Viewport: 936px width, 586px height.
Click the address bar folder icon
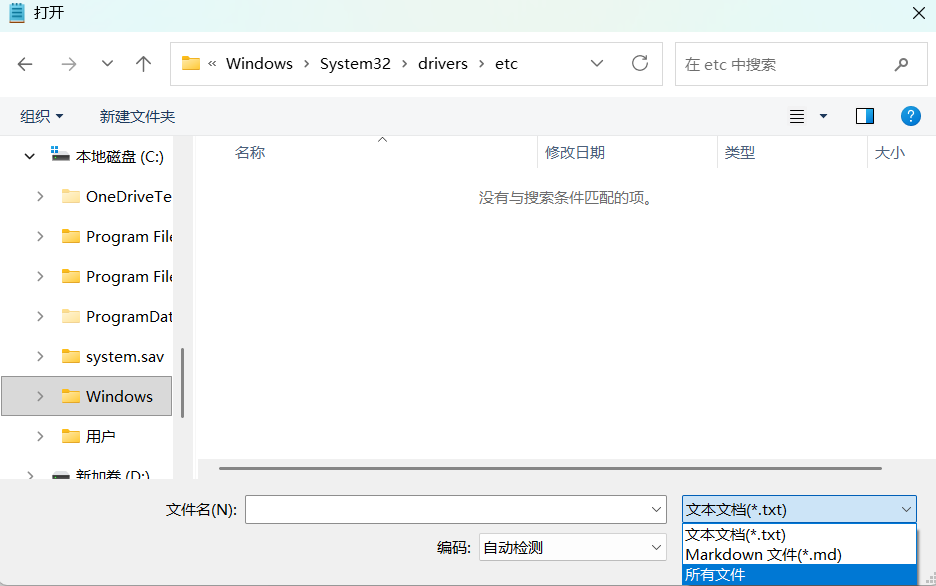(x=190, y=63)
